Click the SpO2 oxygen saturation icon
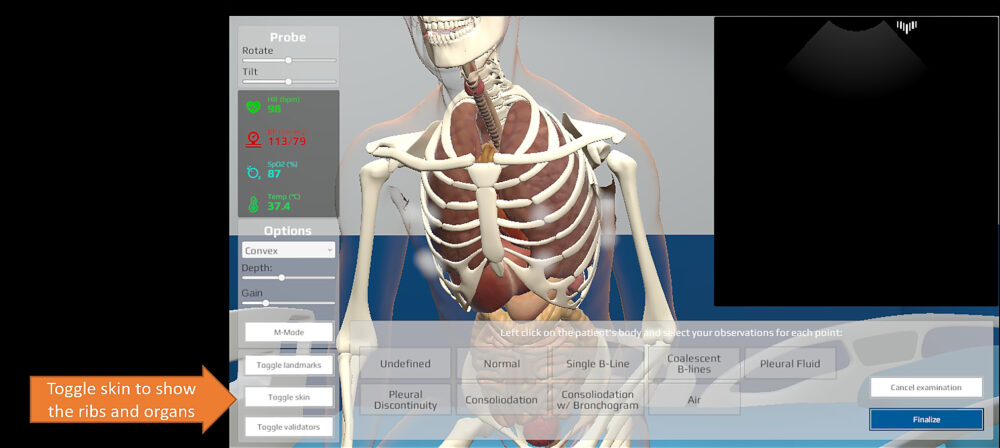This screenshot has width=1000, height=448. pyautogui.click(x=253, y=171)
